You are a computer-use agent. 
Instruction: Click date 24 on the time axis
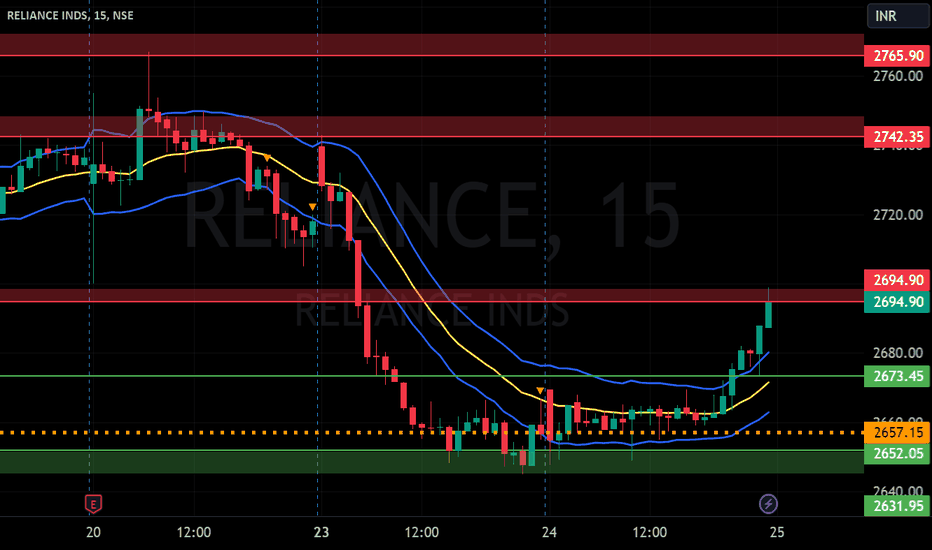tap(549, 532)
